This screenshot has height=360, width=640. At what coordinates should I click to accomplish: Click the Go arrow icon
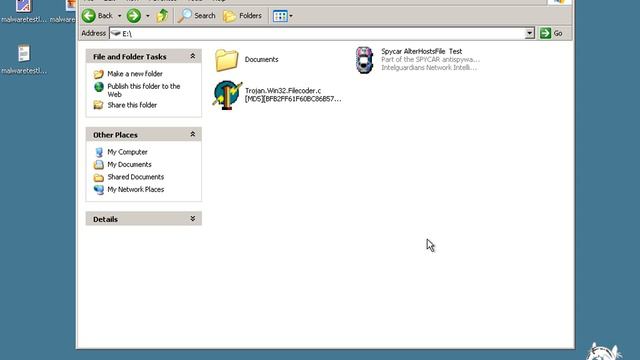point(545,33)
